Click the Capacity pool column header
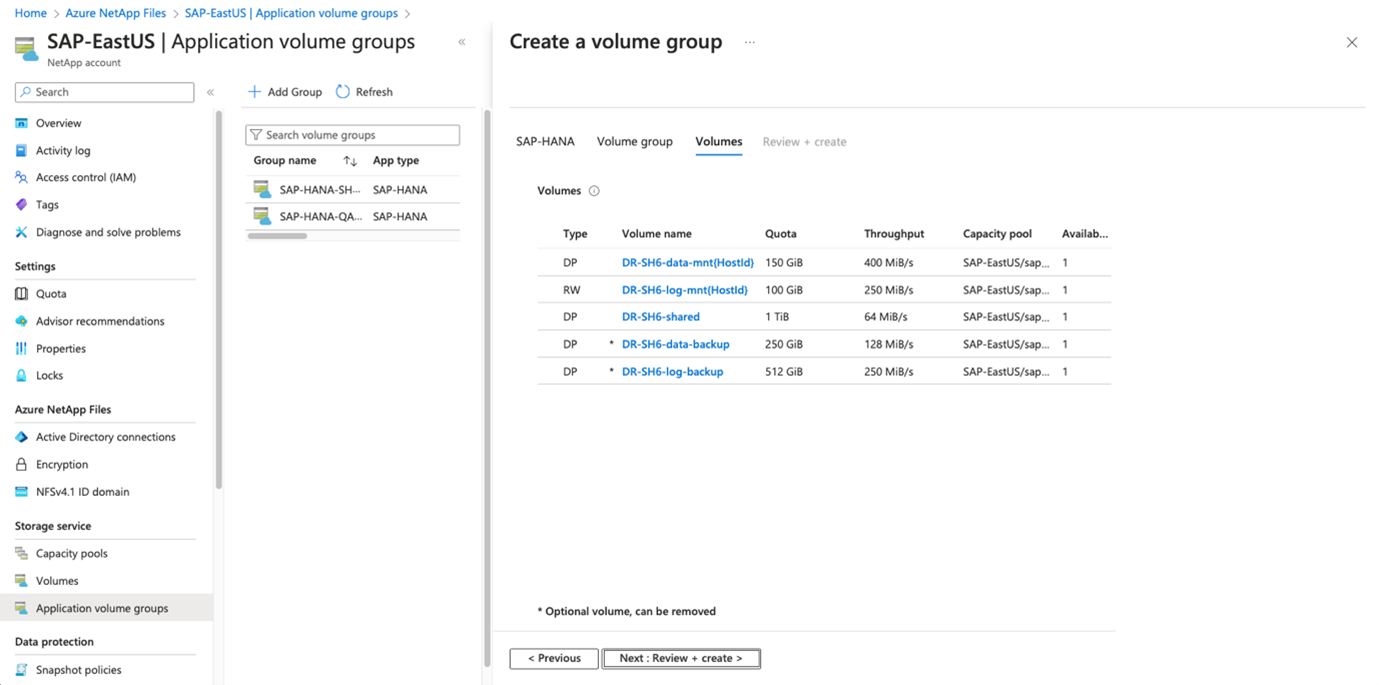1379x685 pixels. coord(997,234)
